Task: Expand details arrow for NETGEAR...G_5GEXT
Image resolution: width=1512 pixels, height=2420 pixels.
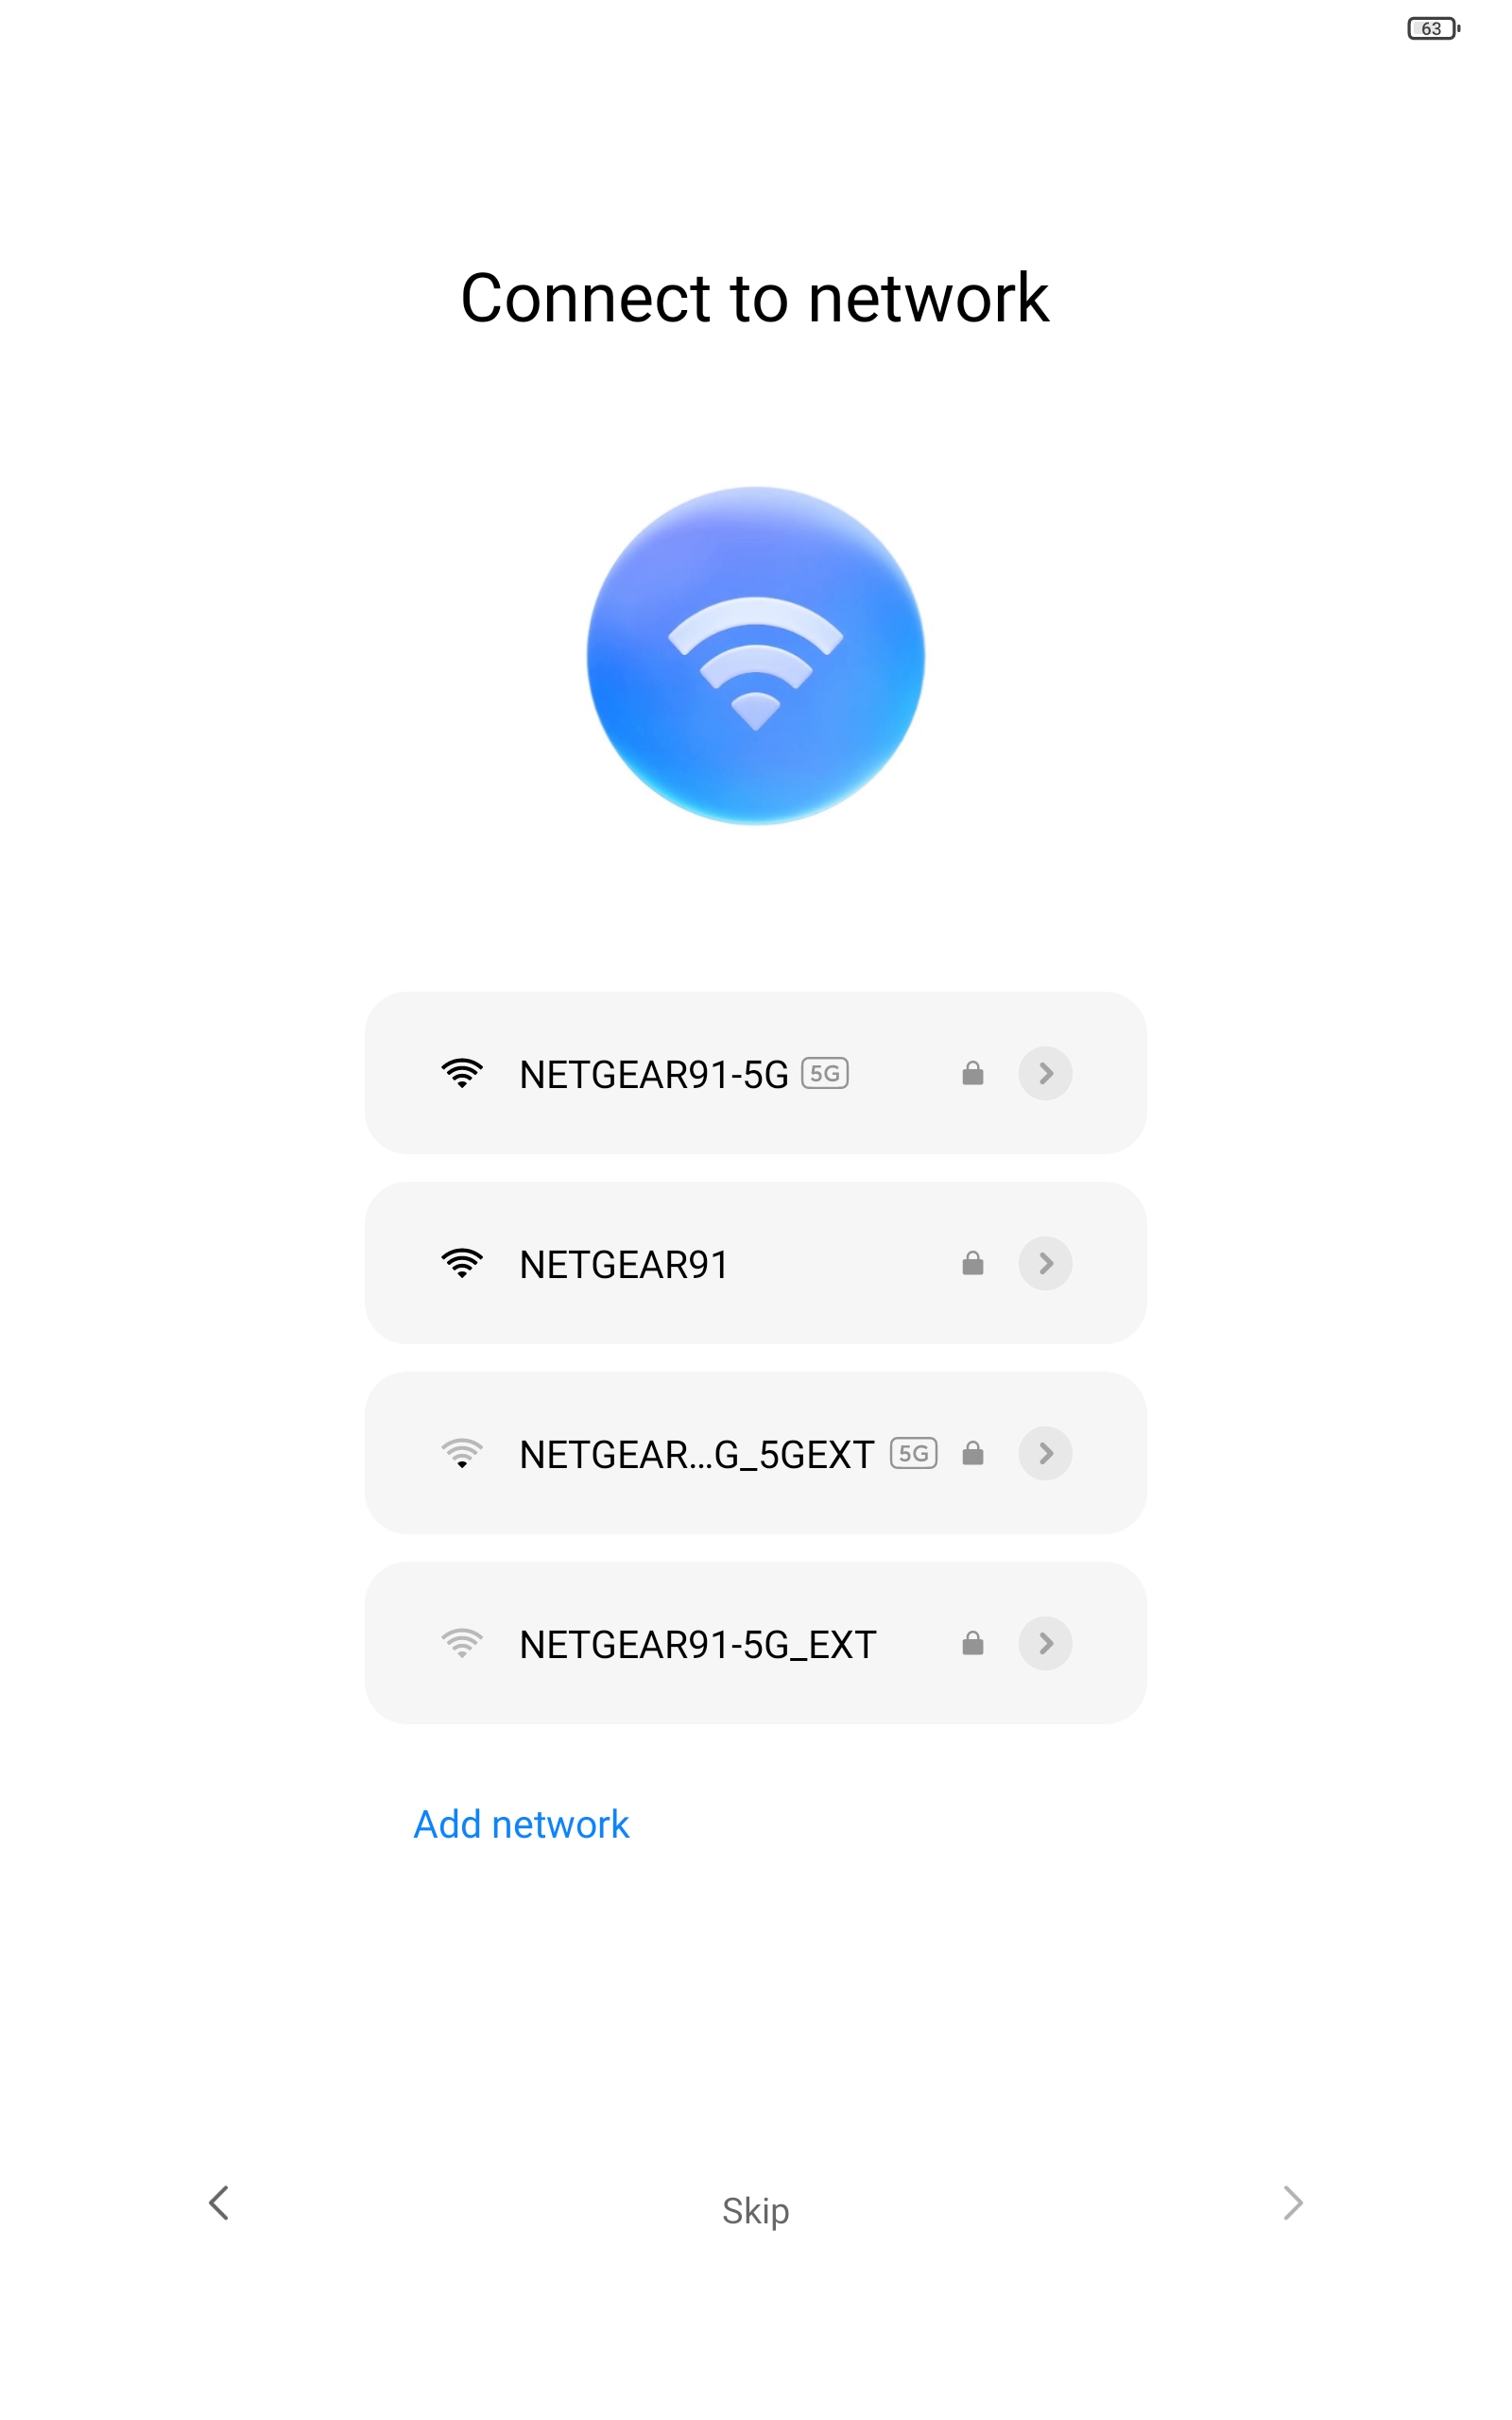Action: click(x=1046, y=1453)
